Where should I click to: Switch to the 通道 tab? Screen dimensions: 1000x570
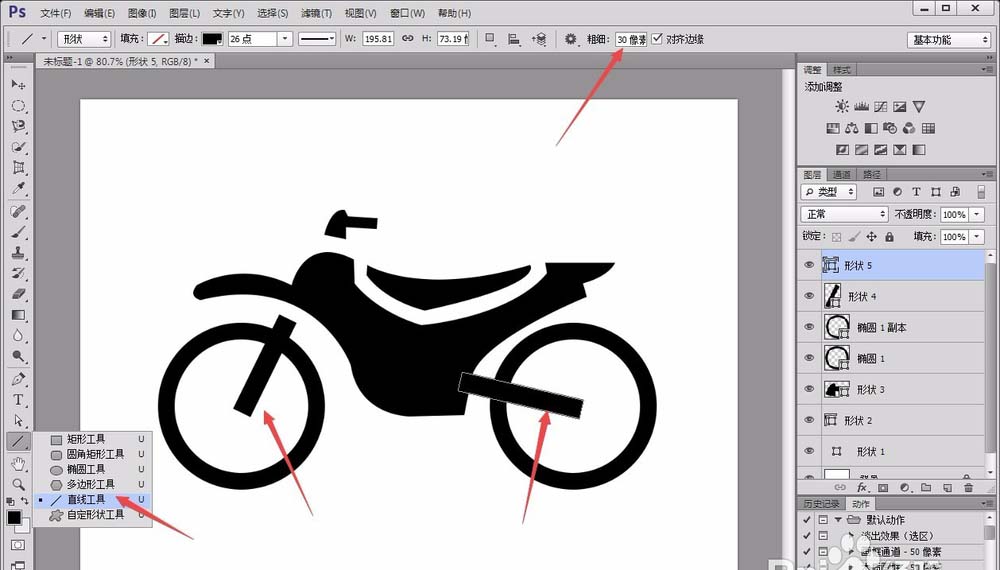pos(841,174)
